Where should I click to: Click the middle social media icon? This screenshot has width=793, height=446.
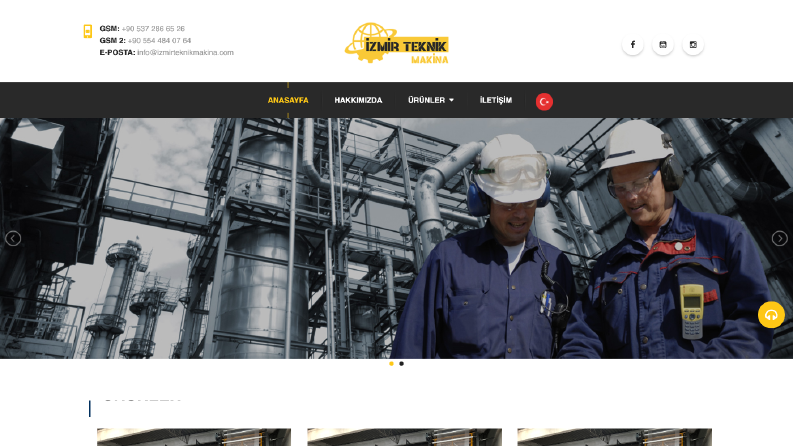[663, 44]
